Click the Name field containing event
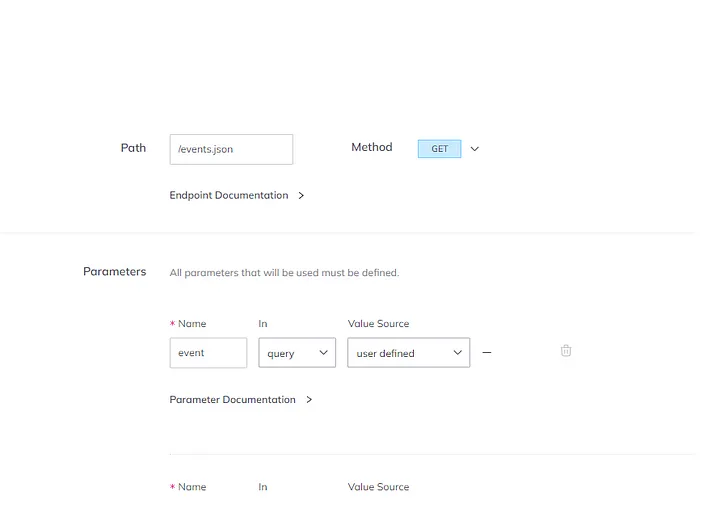This screenshot has width=720, height=516. pos(208,353)
